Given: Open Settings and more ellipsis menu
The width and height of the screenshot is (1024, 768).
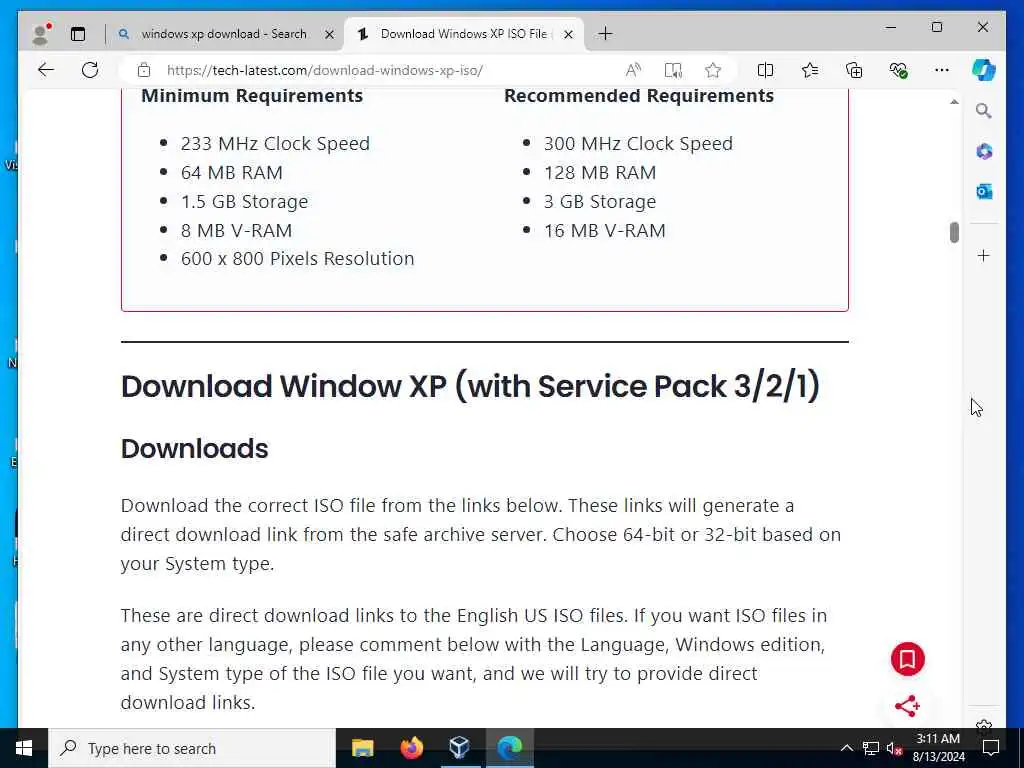Looking at the screenshot, I should [941, 70].
